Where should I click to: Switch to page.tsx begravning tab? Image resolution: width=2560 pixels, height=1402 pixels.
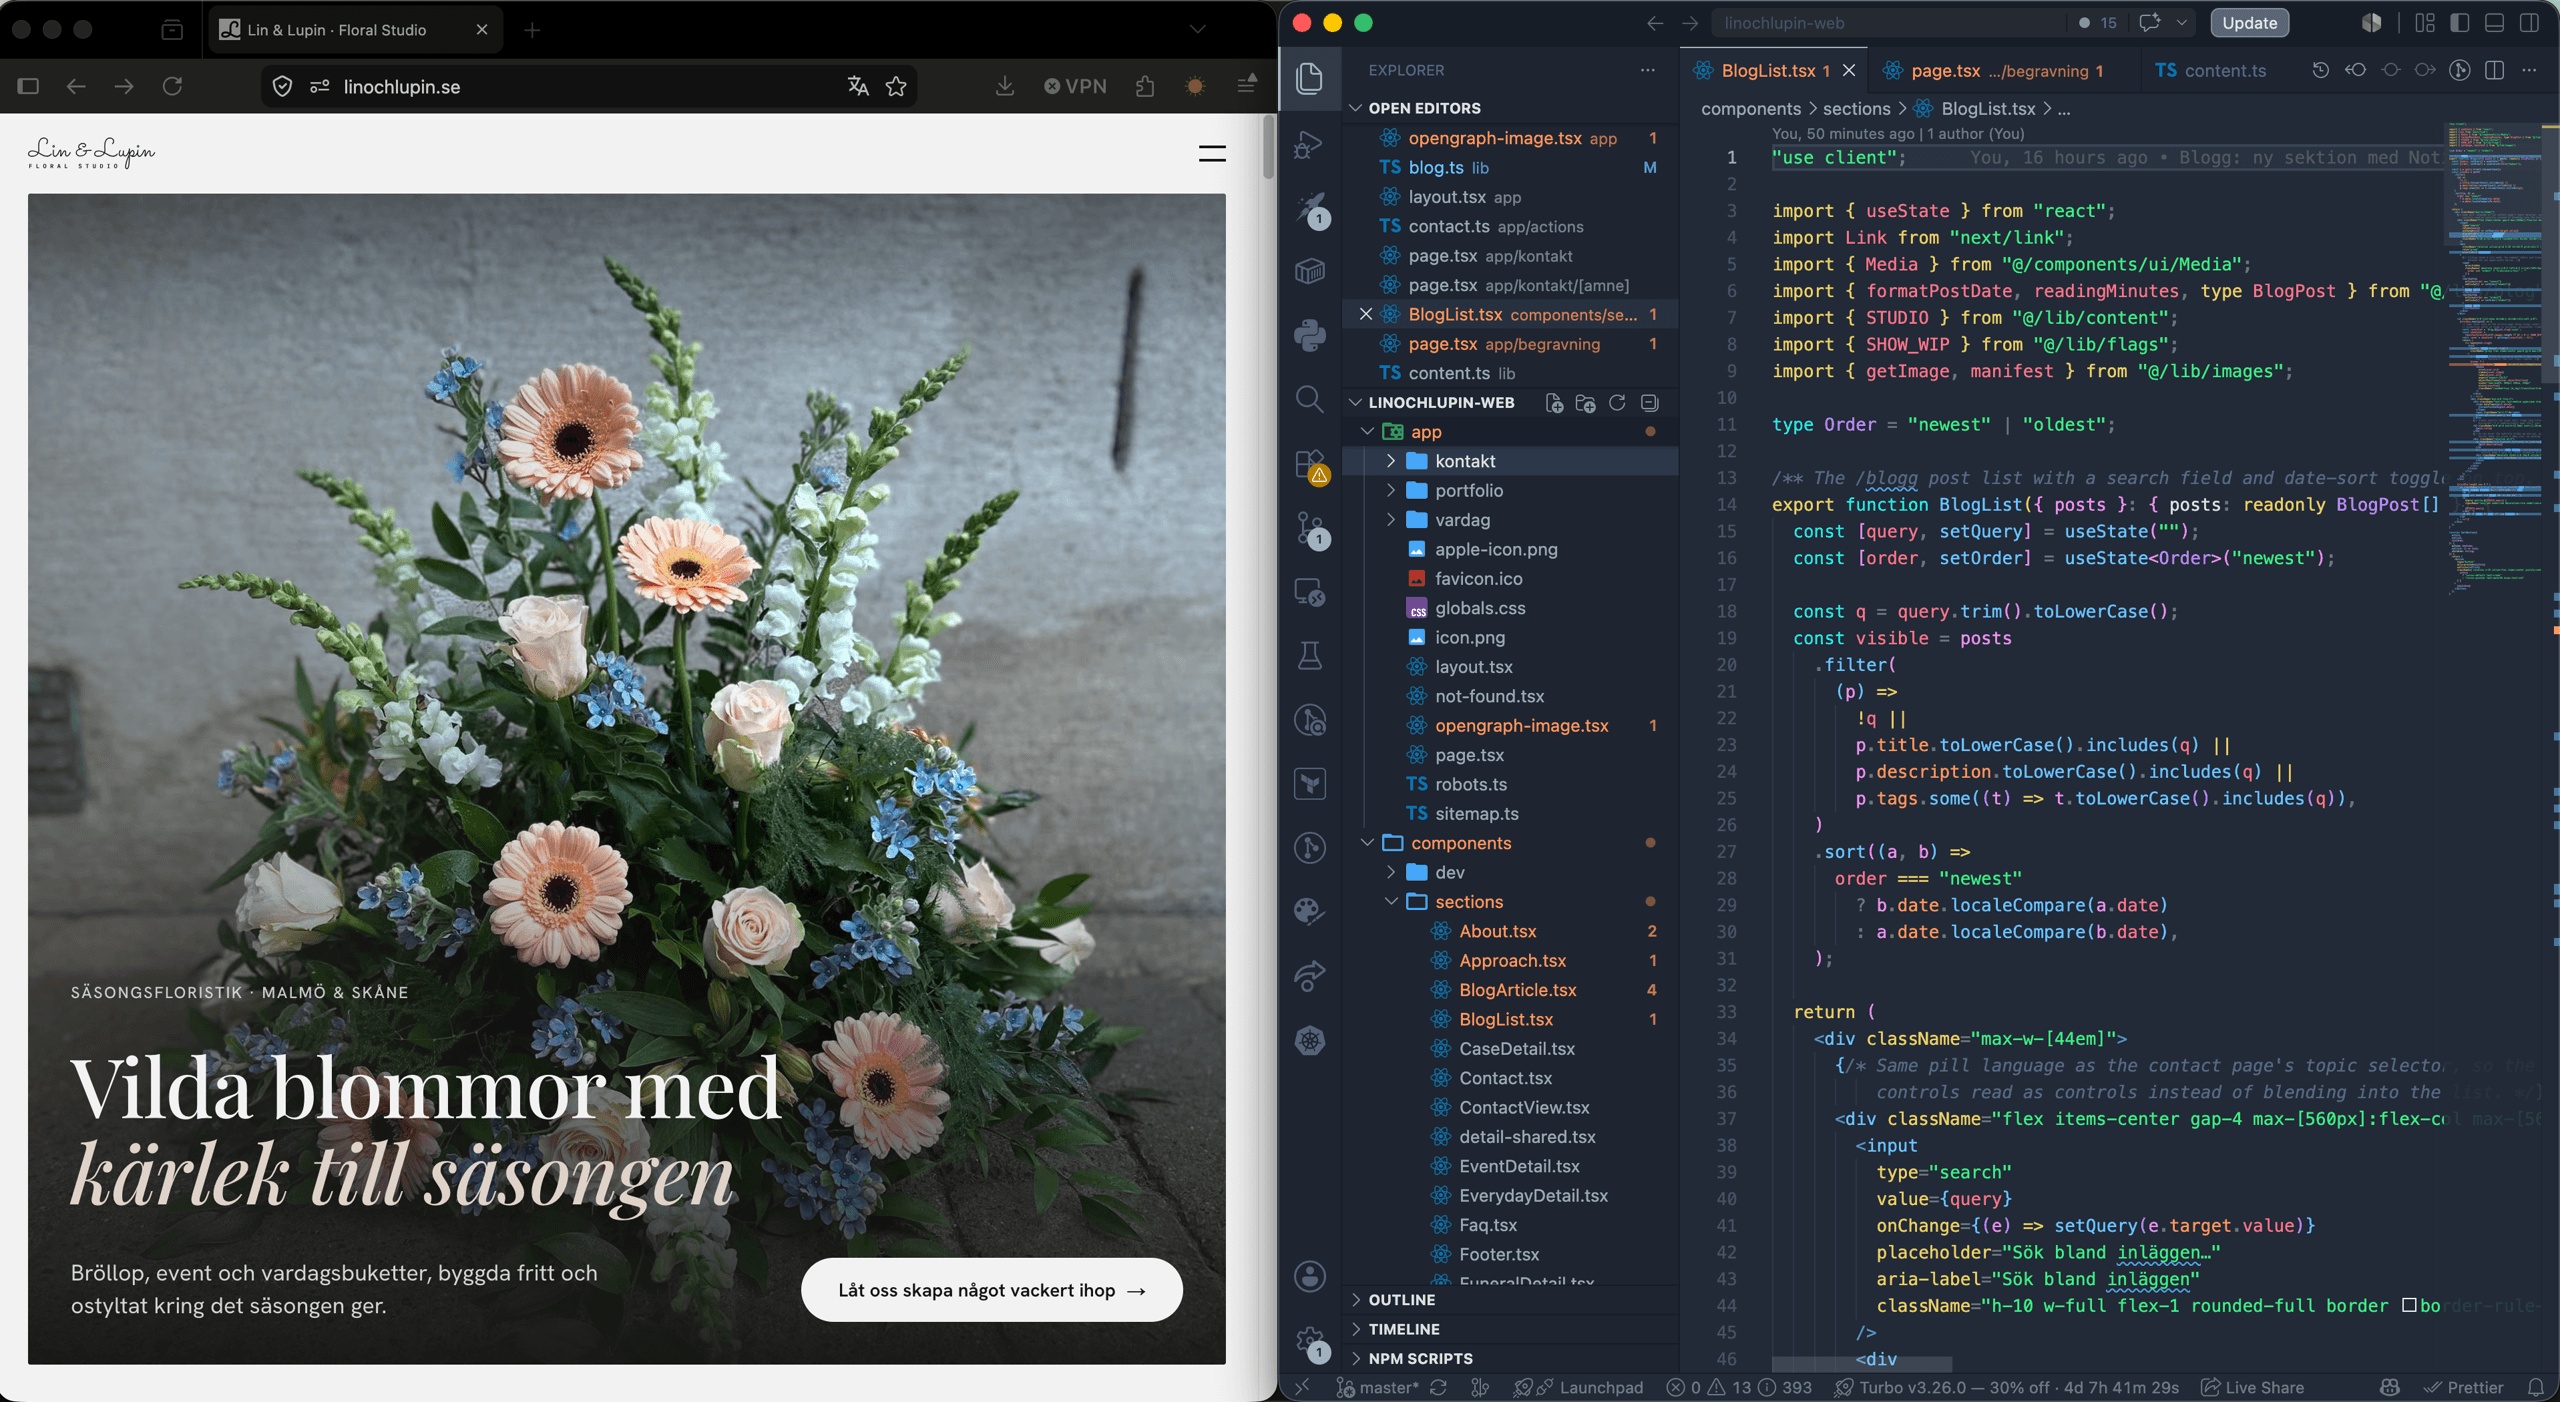click(x=2006, y=70)
